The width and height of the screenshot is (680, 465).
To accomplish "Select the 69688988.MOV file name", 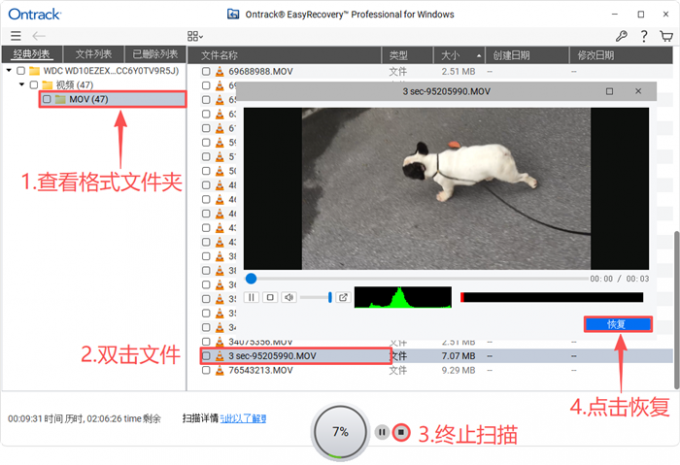I will [261, 72].
